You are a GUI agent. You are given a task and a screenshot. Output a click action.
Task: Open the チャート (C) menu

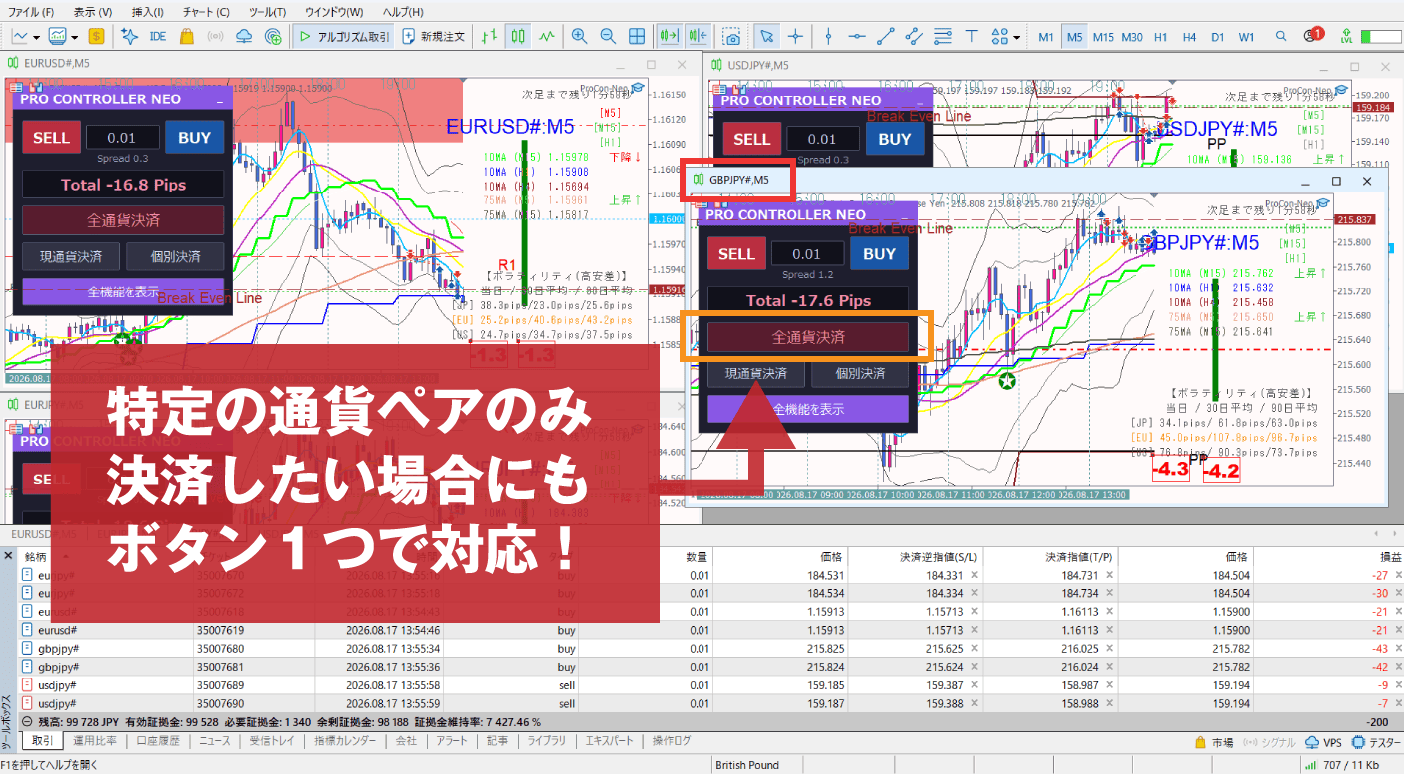click(206, 12)
